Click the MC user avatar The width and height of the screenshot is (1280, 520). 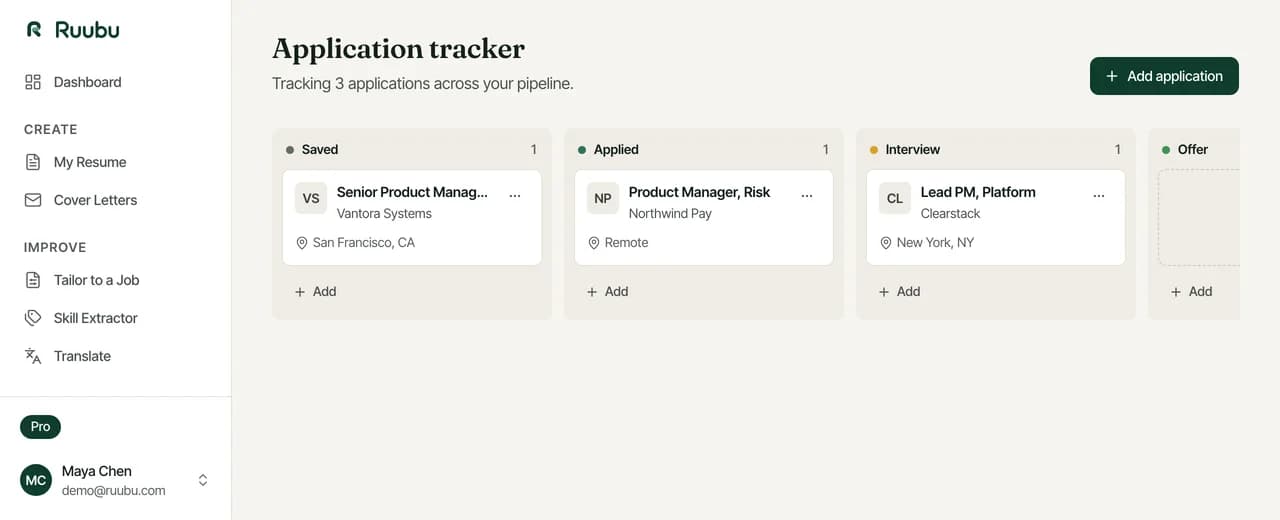tap(36, 480)
